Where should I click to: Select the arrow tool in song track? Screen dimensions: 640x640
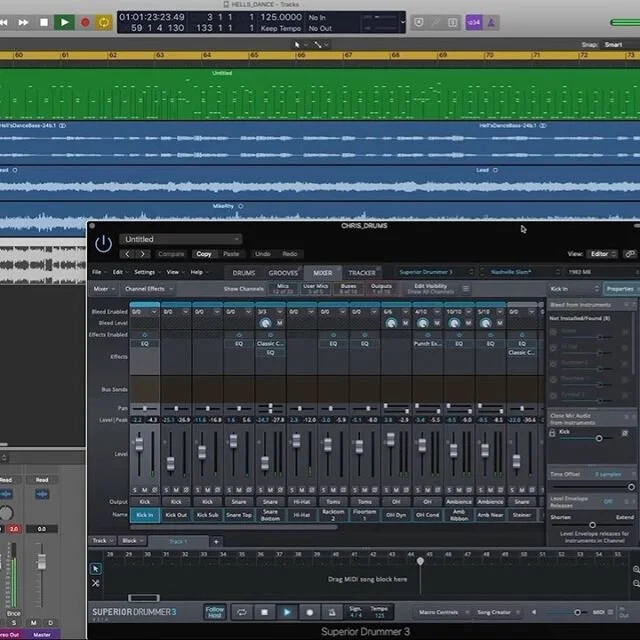pyautogui.click(x=96, y=569)
